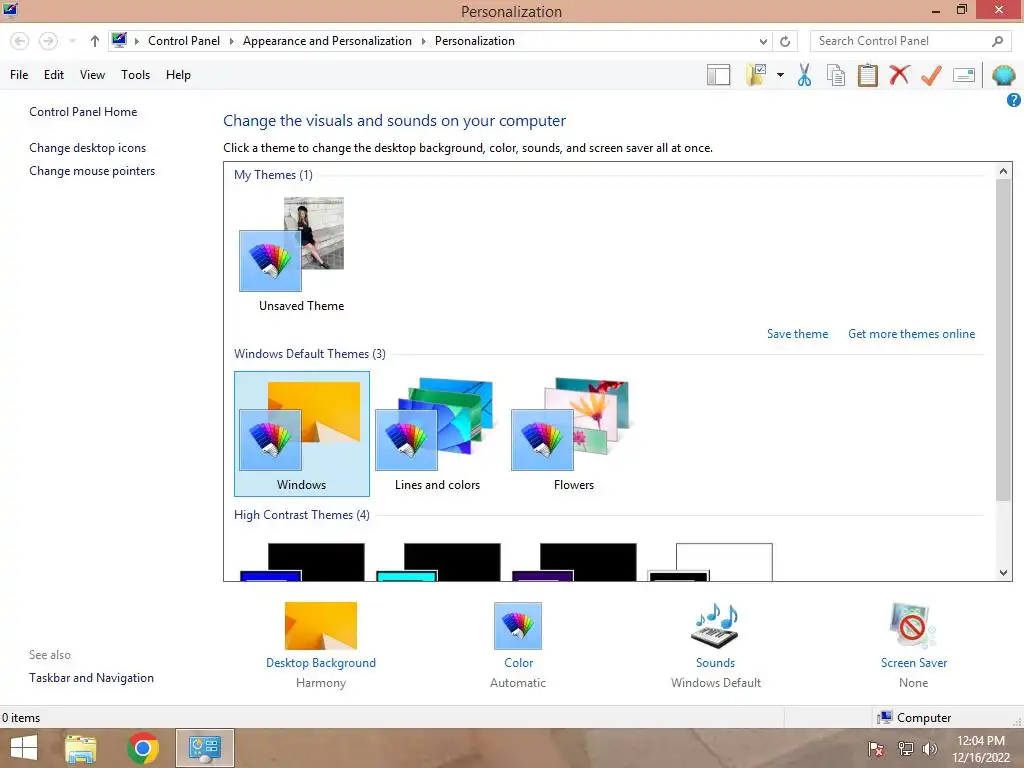
Task: Open the Help menu
Action: (178, 75)
